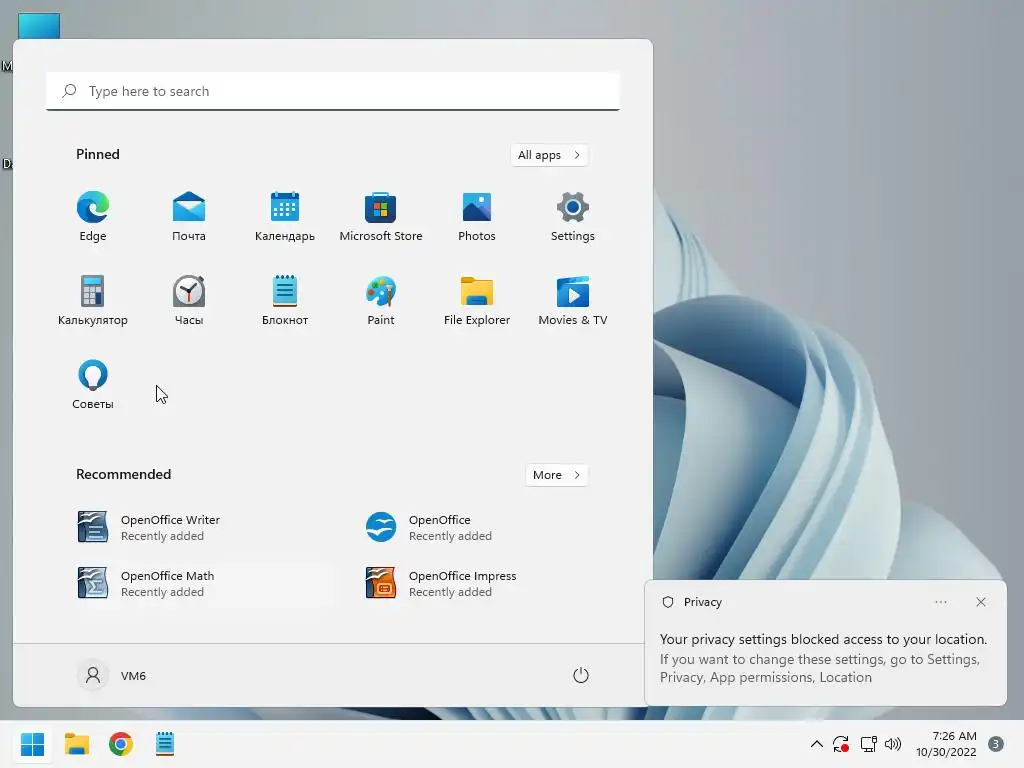Open the Почта mail app
The image size is (1024, 768).
click(189, 217)
